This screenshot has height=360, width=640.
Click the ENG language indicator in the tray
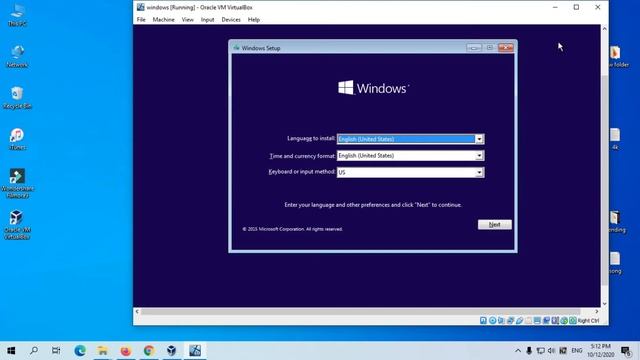click(577, 351)
